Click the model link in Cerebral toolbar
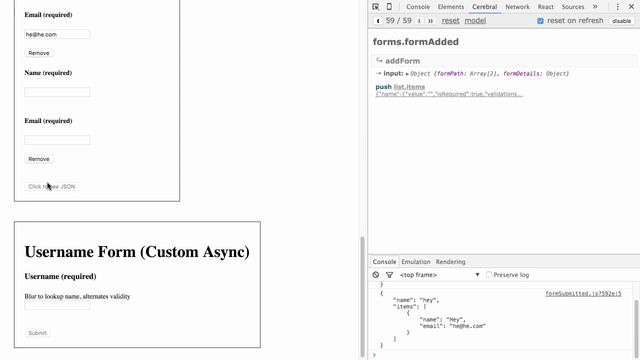 pyautogui.click(x=475, y=21)
